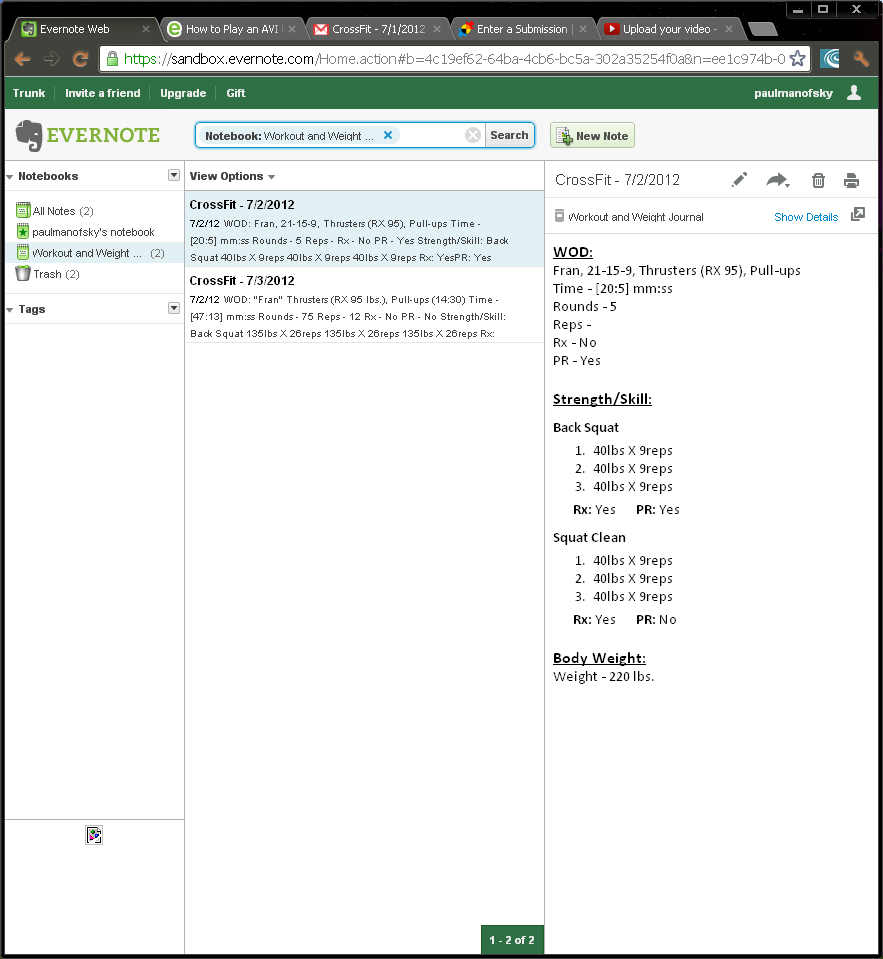883x959 pixels.
Task: Open the Trunk menu item
Action: pyautogui.click(x=29, y=93)
